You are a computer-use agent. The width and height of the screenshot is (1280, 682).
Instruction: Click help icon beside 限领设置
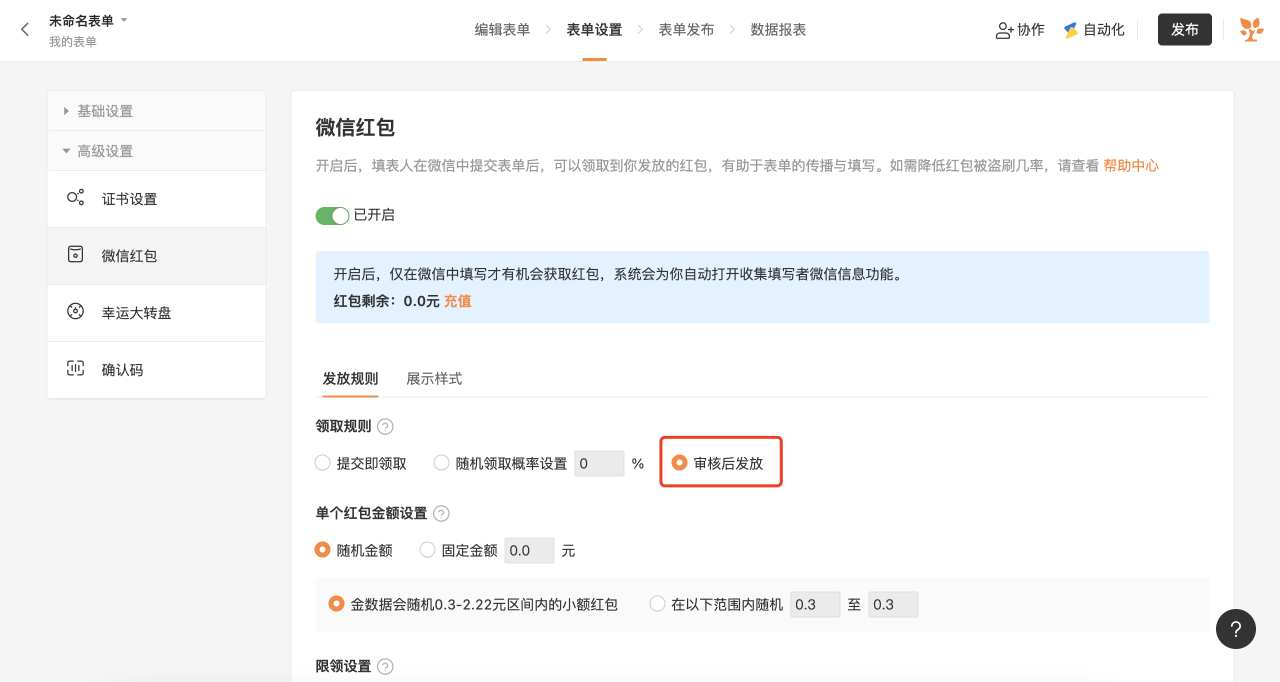pos(385,667)
